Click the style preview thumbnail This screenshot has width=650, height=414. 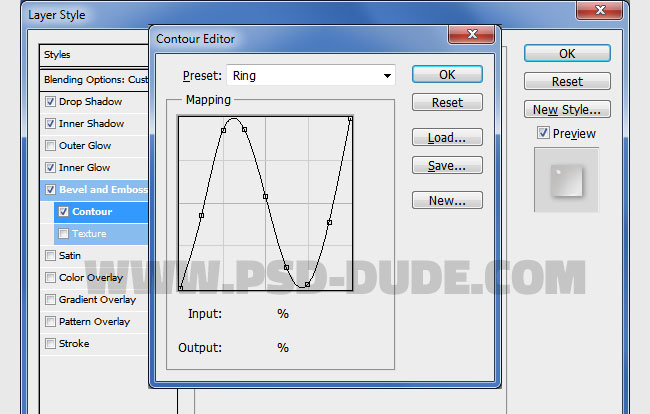(566, 180)
